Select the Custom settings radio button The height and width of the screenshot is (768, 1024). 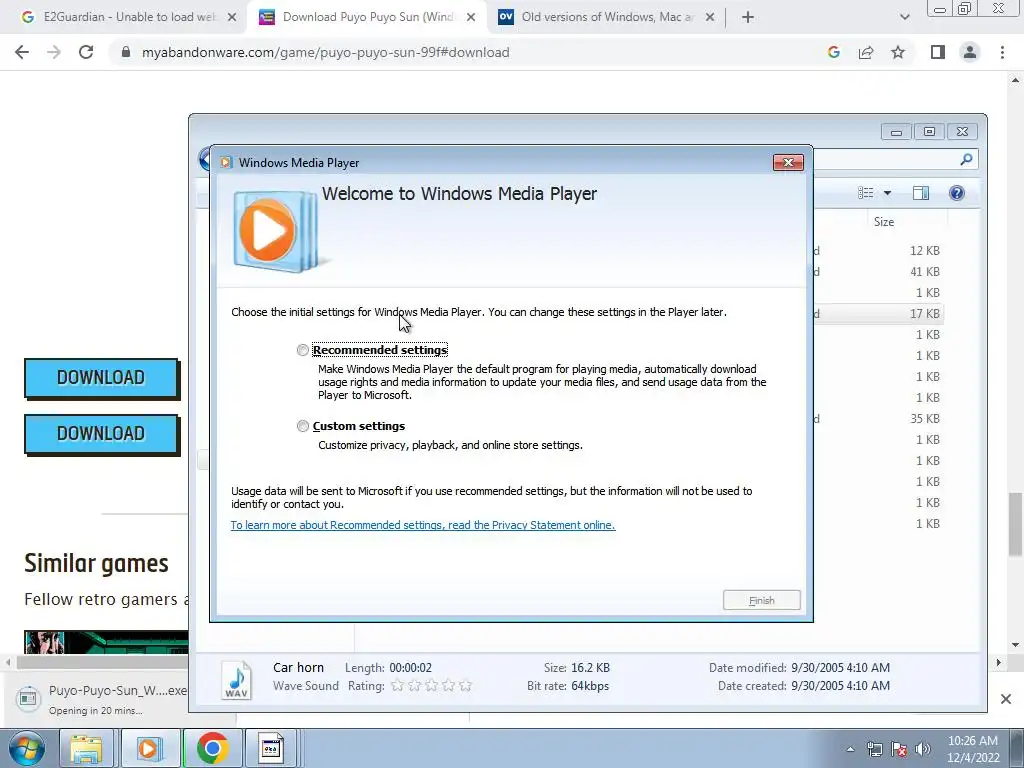pos(302,426)
